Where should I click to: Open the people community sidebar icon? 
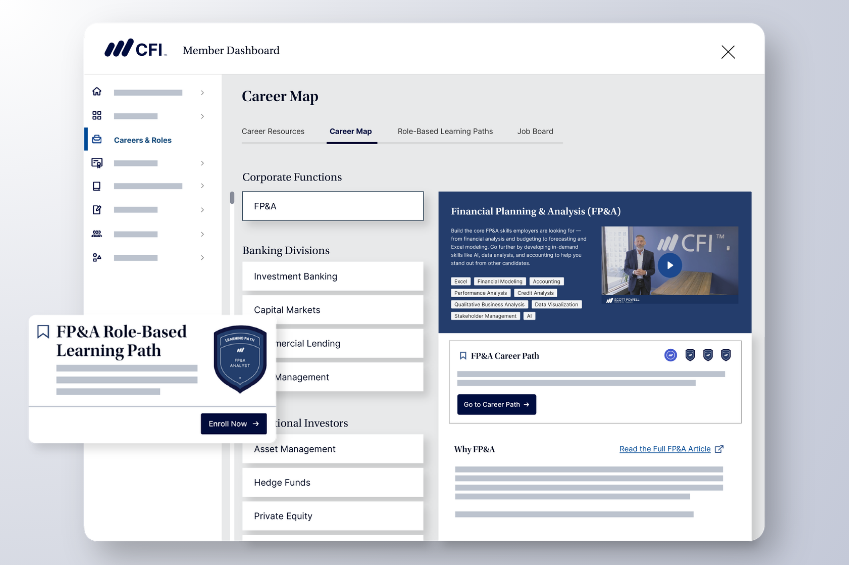(97, 234)
